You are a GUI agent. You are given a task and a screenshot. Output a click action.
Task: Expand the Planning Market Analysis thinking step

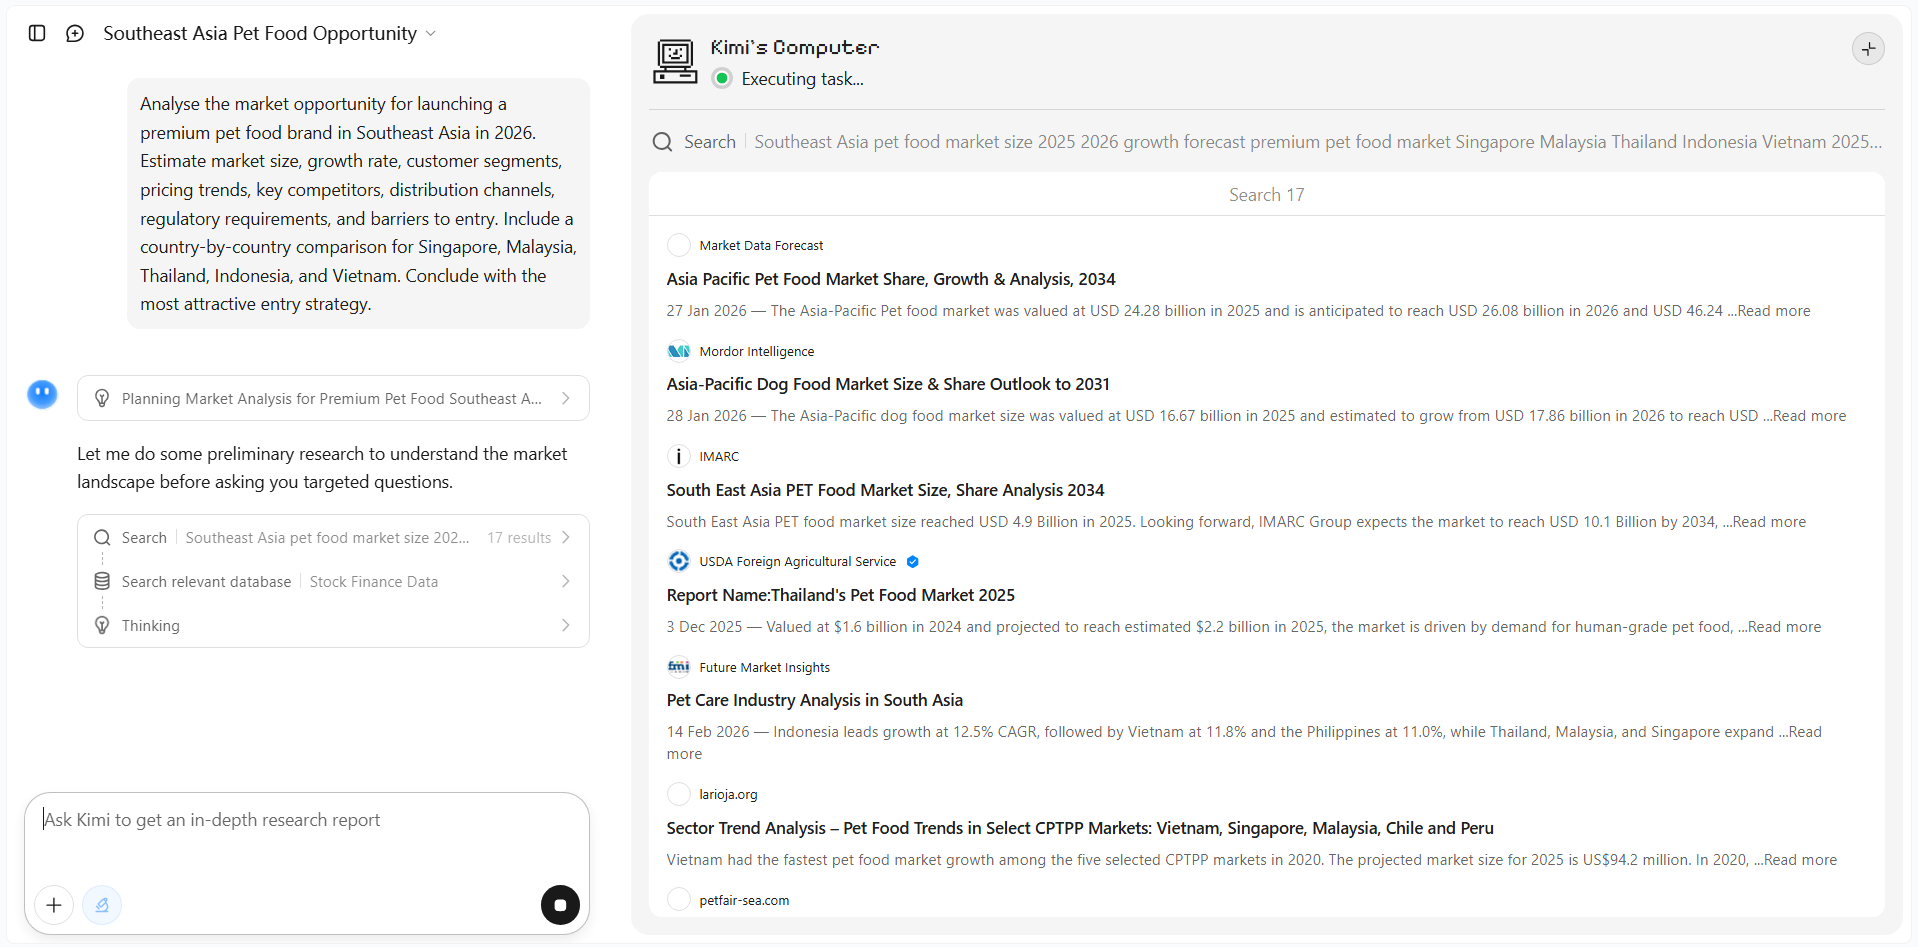click(x=333, y=398)
